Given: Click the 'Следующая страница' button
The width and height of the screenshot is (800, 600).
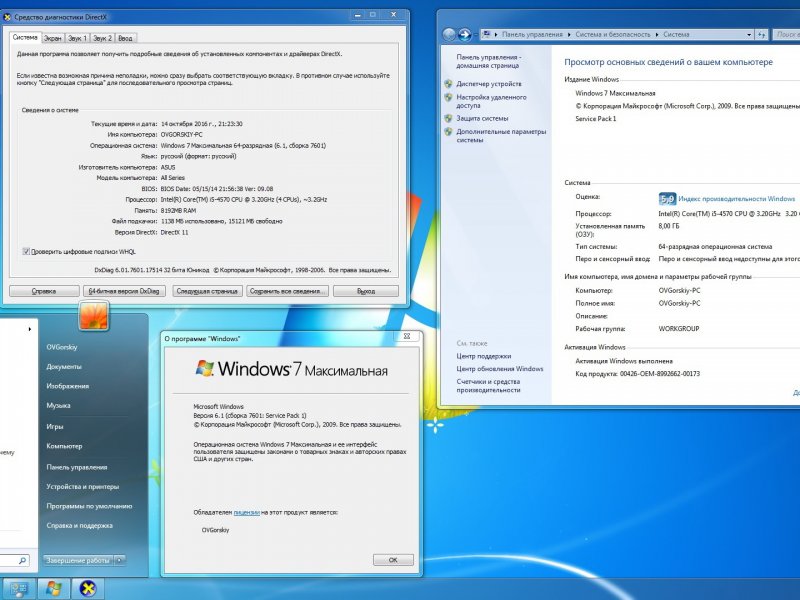Looking at the screenshot, I should [207, 291].
